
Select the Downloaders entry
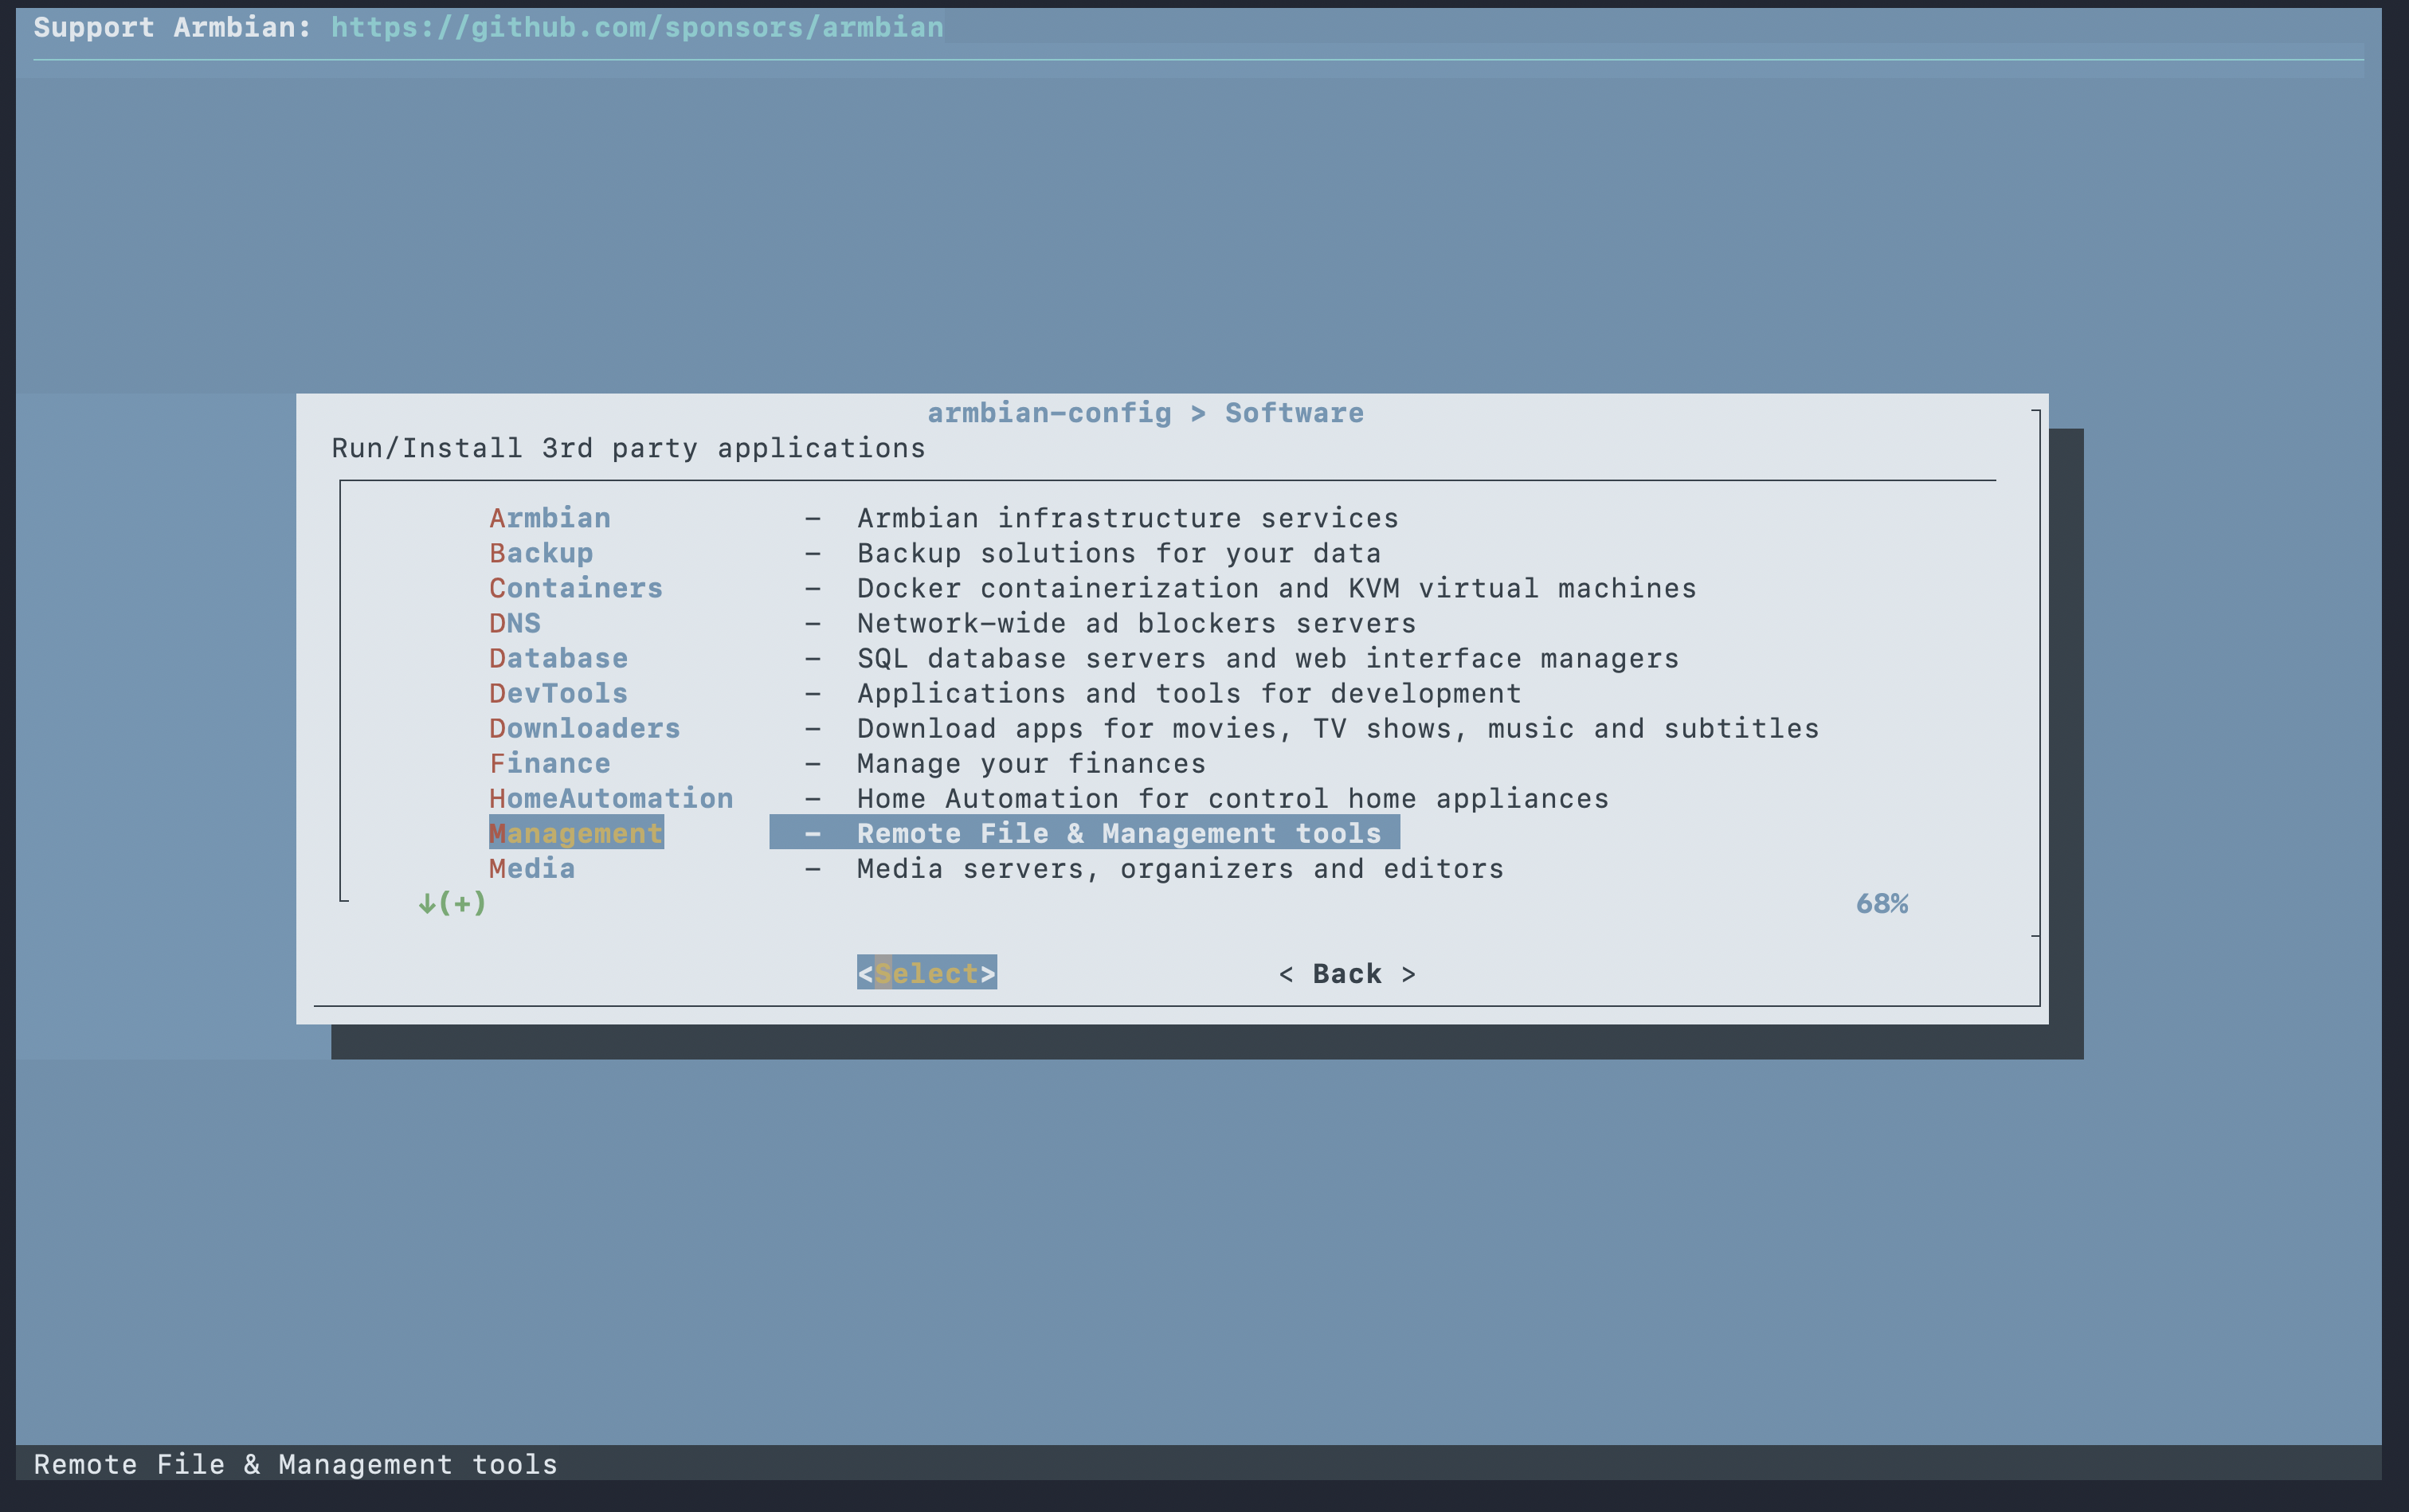coord(585,728)
